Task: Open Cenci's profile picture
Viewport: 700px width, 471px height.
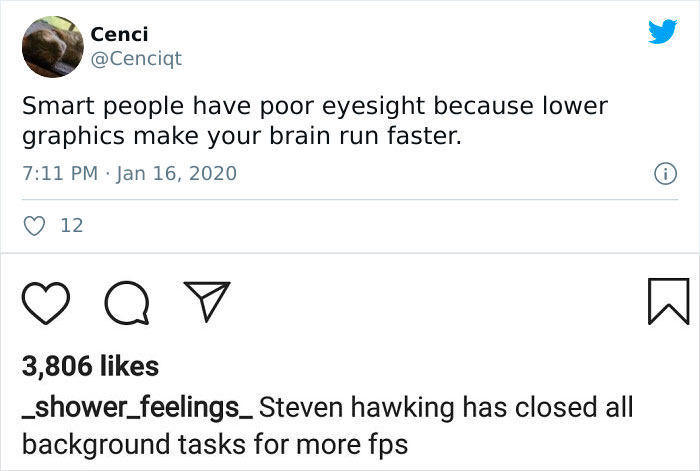Action: [x=52, y=45]
